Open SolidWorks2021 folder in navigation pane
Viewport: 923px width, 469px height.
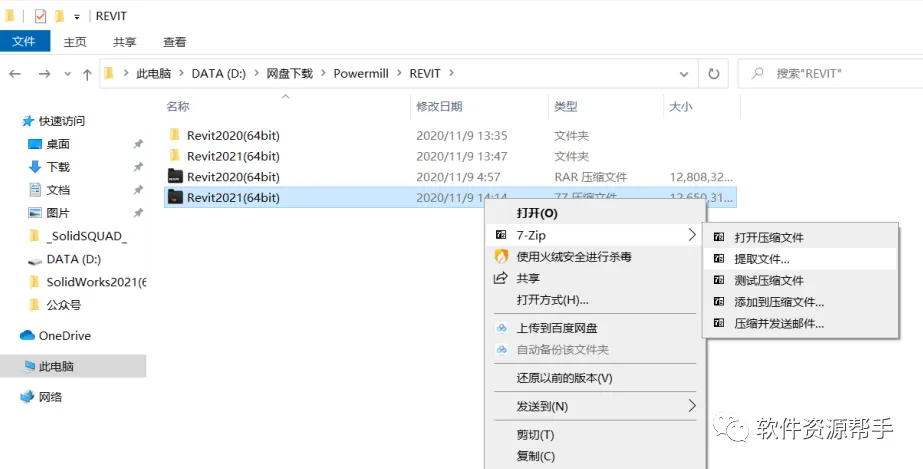point(97,282)
